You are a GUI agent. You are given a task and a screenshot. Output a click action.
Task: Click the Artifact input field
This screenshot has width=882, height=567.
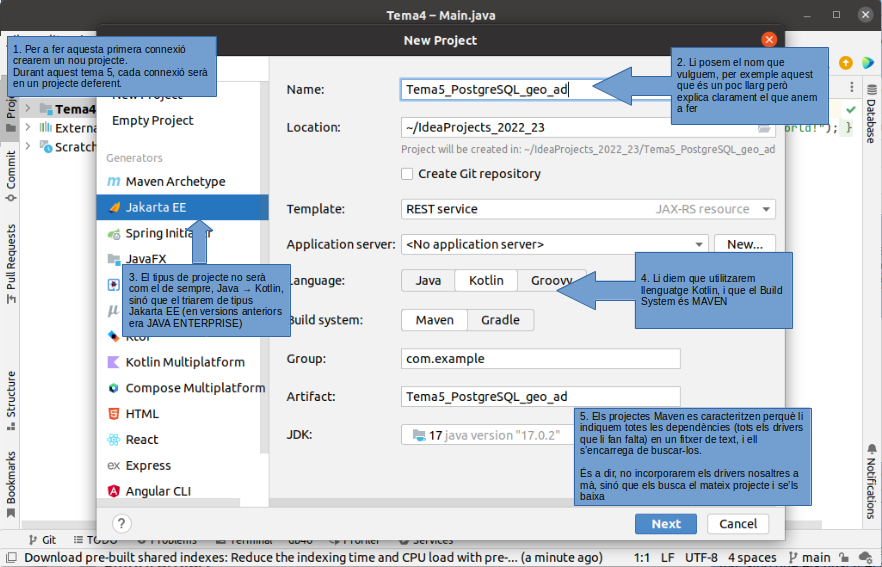pyautogui.click(x=541, y=397)
